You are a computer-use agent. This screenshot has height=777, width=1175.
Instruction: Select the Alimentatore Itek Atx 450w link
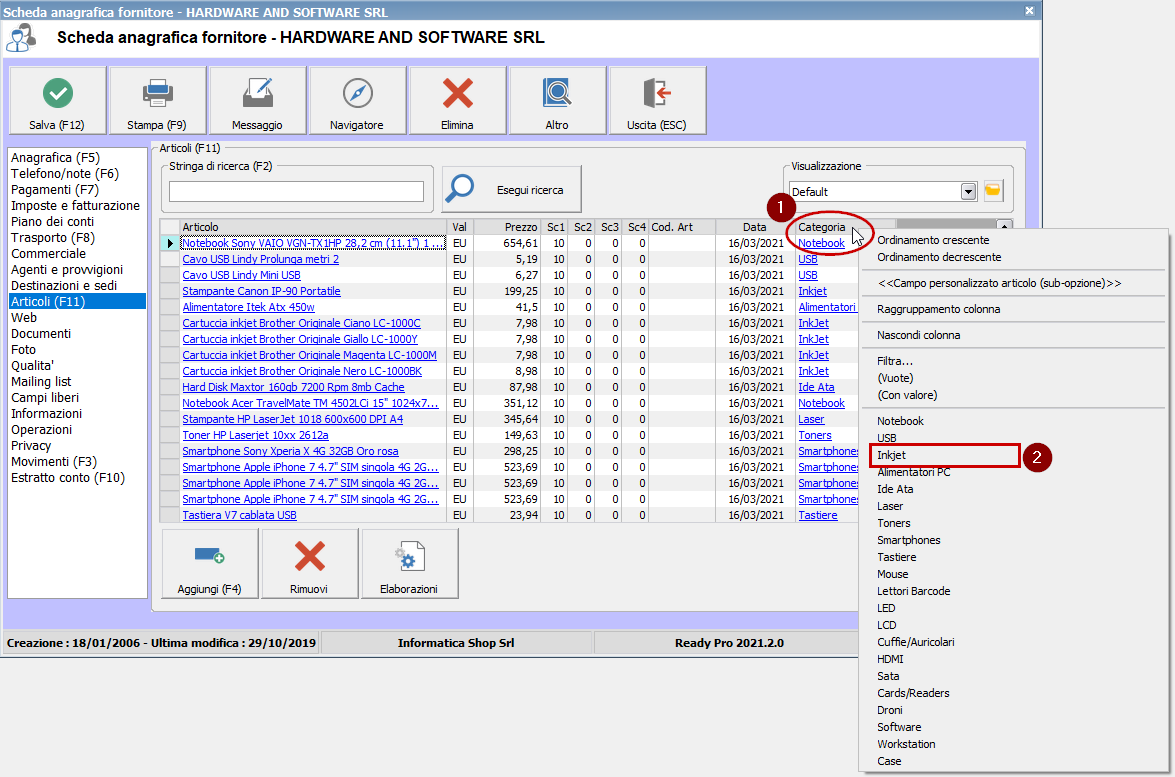248,307
